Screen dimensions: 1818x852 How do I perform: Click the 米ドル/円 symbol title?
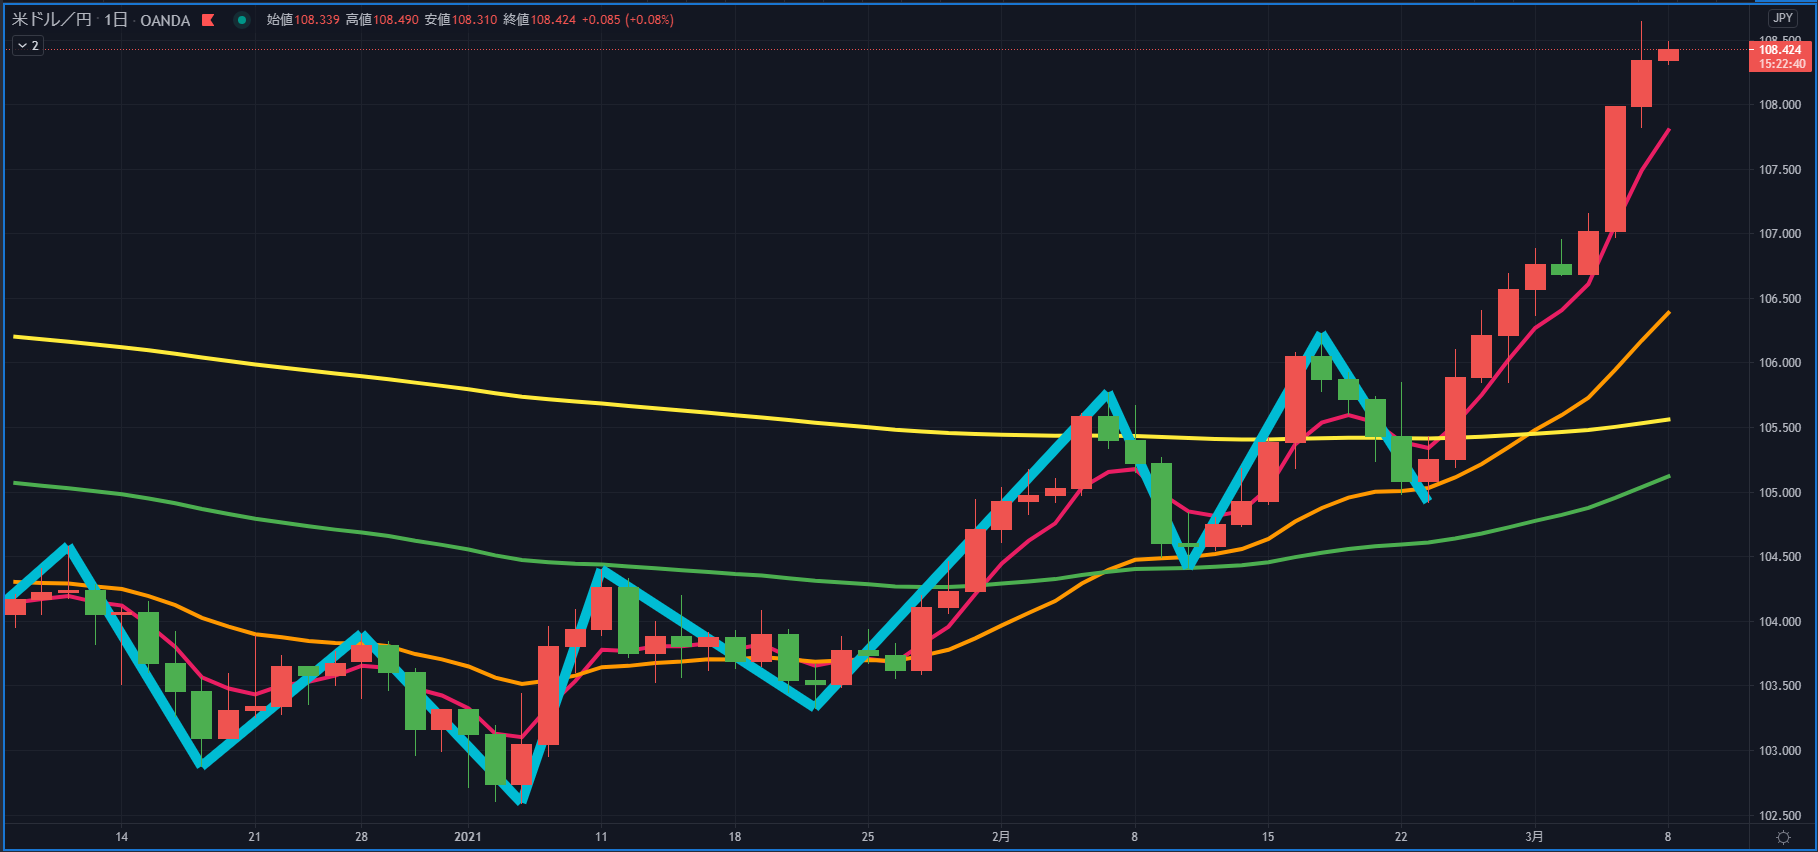[52, 20]
